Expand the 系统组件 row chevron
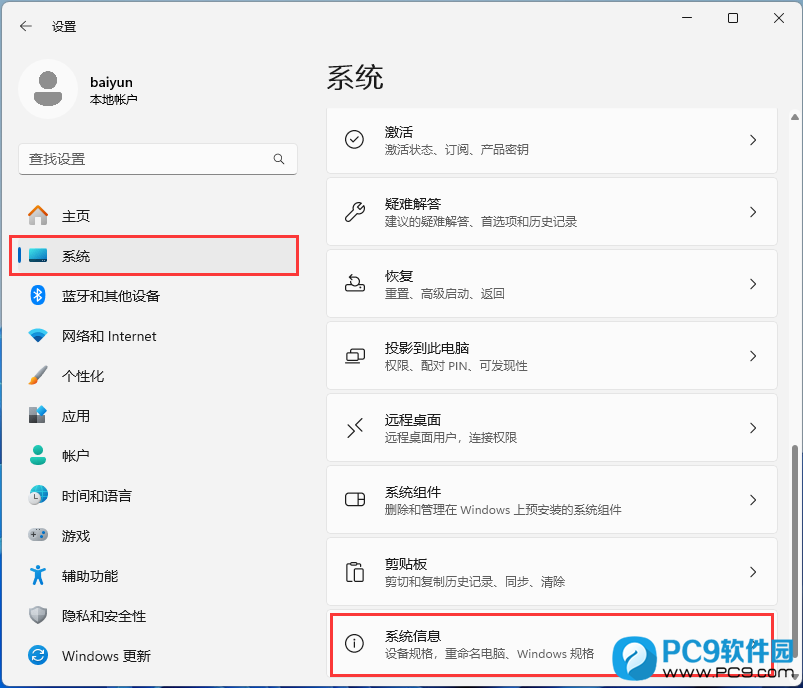 [753, 500]
